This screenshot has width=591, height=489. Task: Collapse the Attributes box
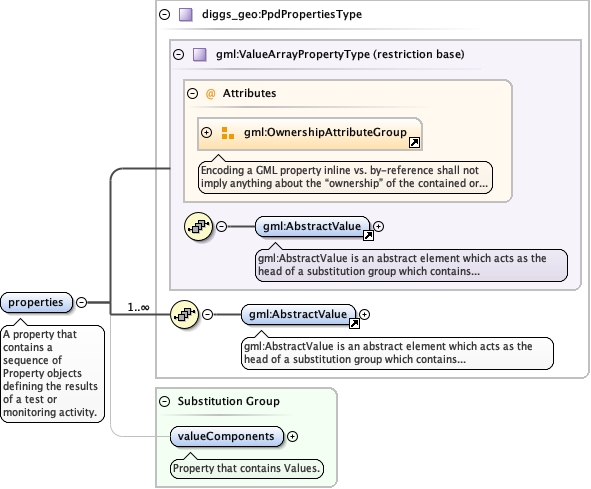click(x=192, y=94)
